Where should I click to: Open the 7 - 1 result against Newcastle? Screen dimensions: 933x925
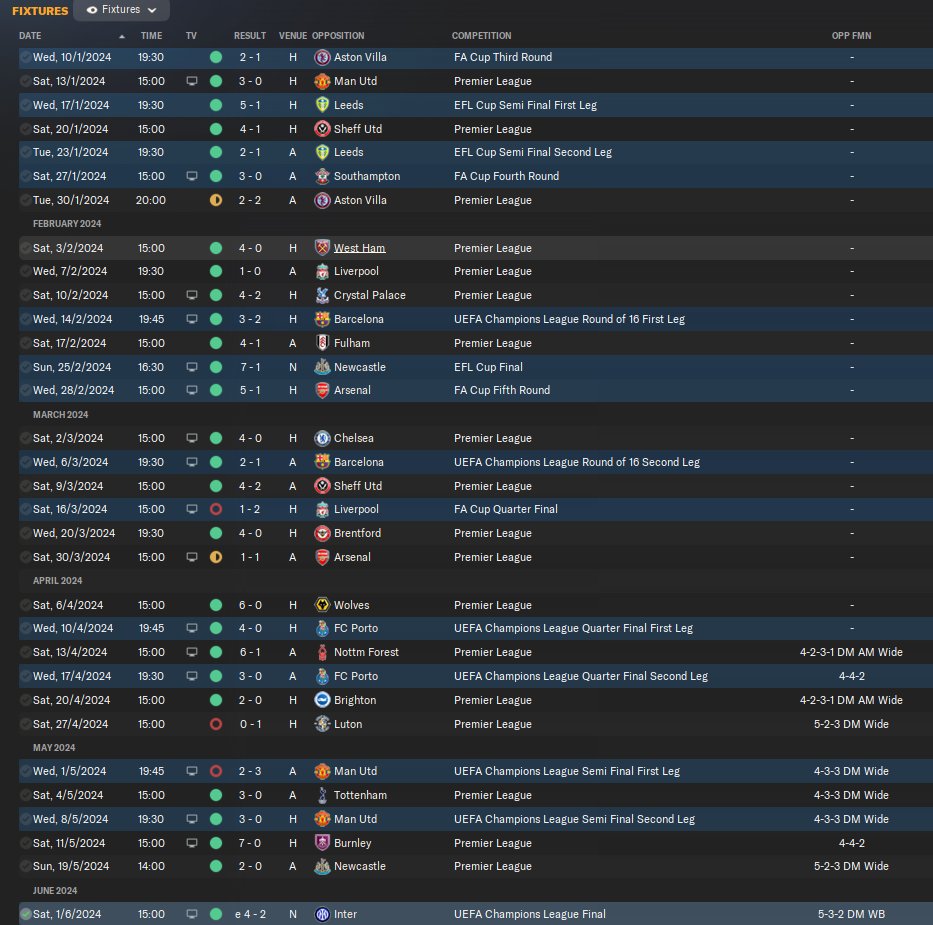pos(250,367)
